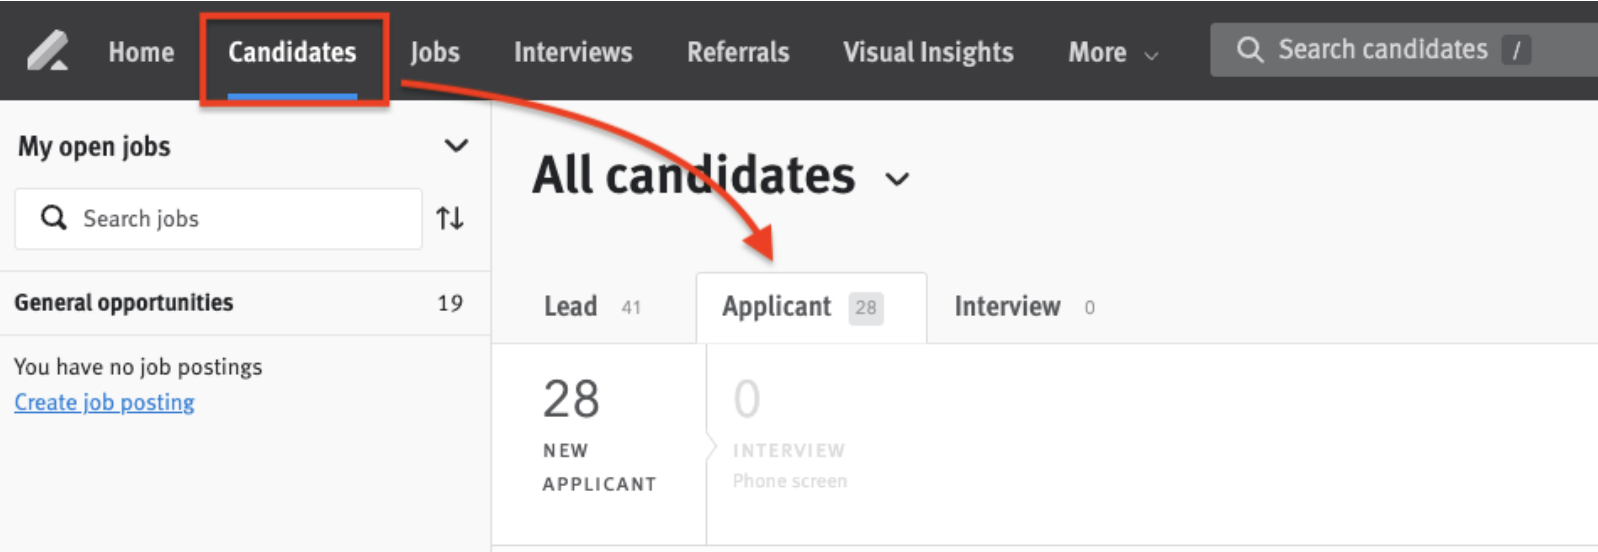Click the search candidates magnifier icon
This screenshot has width=1598, height=552.
[x=1249, y=50]
